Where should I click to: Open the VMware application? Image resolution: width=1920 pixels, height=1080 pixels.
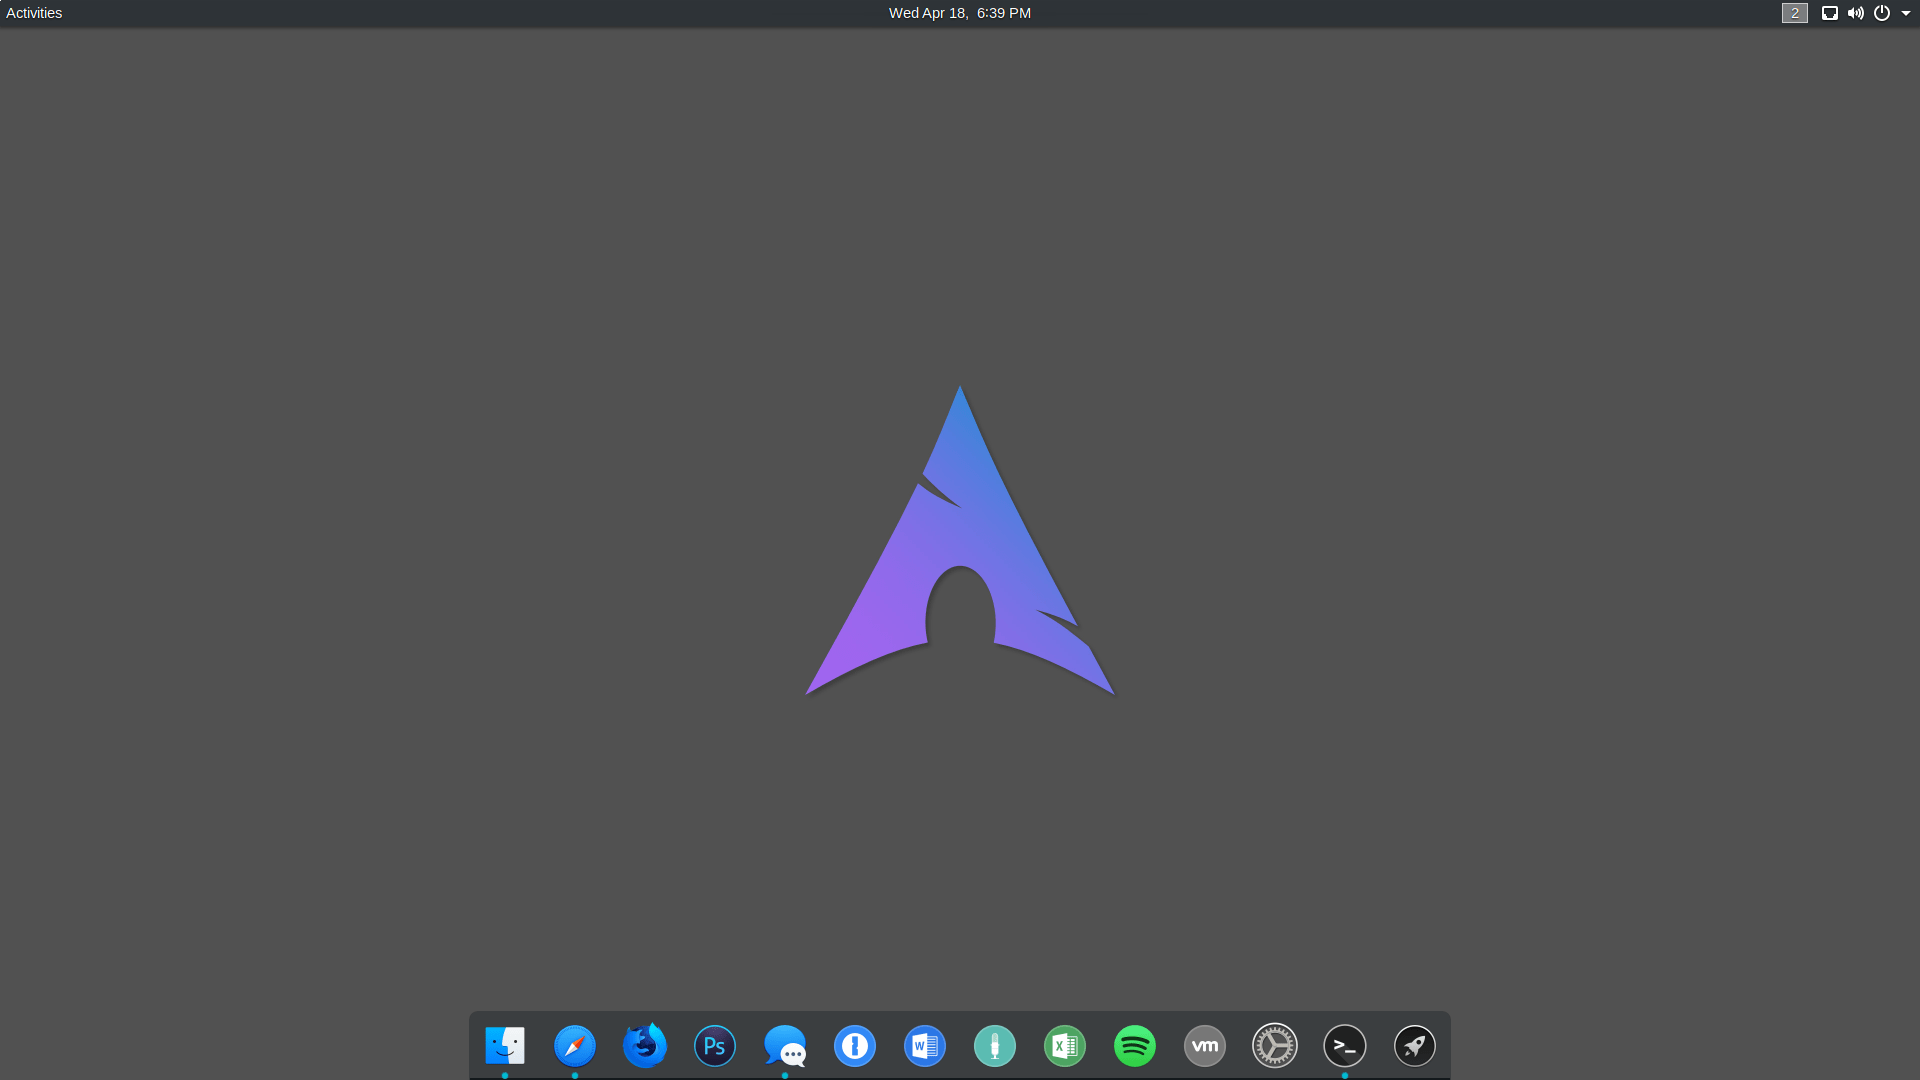(1204, 1046)
